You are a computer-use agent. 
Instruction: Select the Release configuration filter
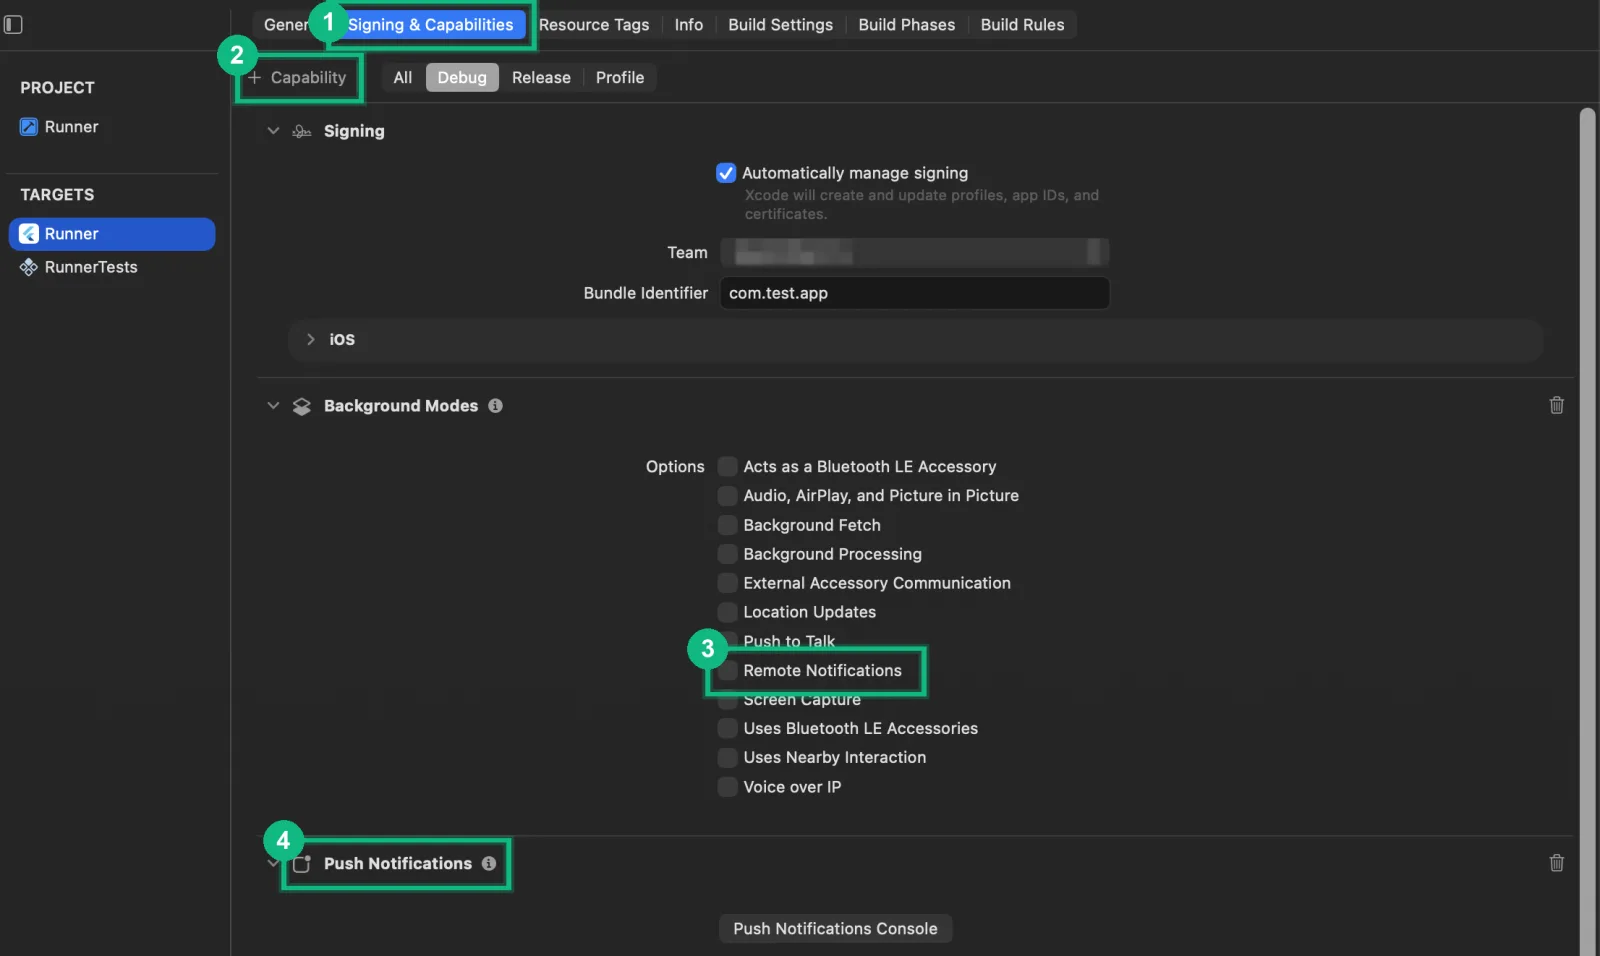tap(541, 78)
